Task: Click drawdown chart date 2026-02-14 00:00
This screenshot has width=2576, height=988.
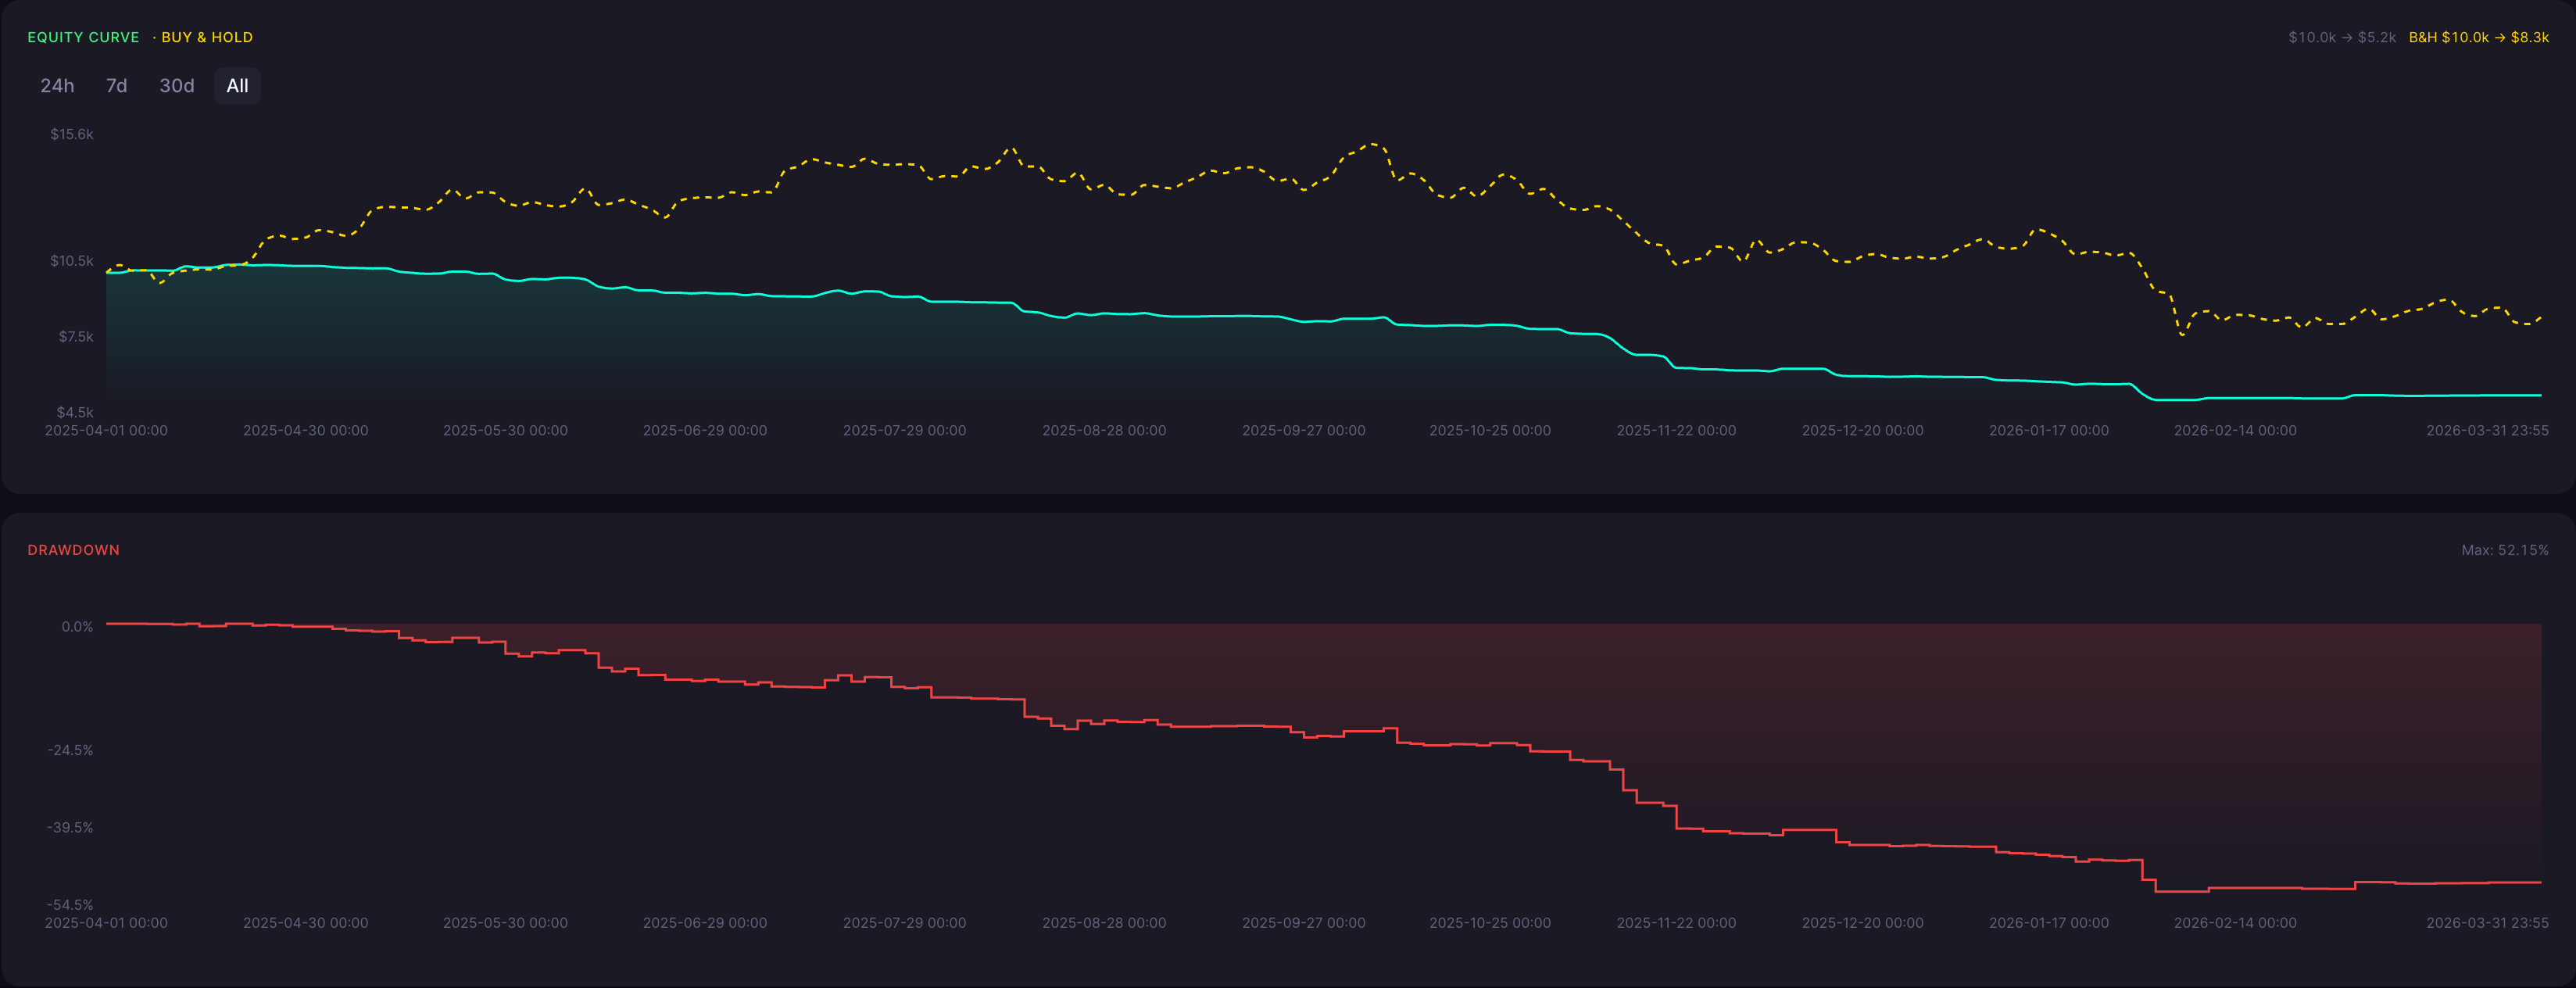Action: [2235, 923]
